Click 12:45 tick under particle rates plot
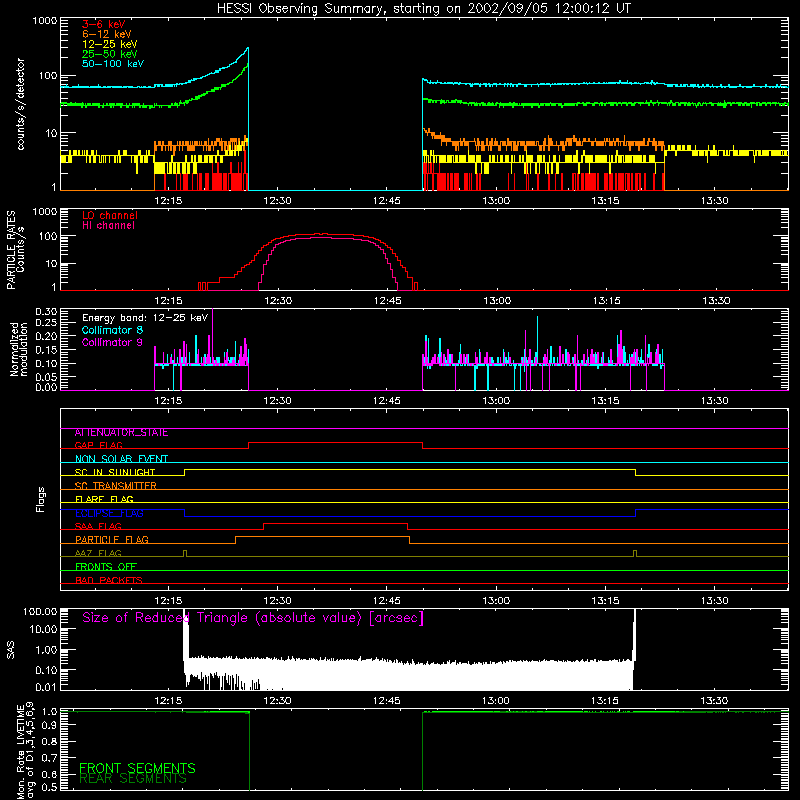The height and width of the screenshot is (800, 800). coord(387,301)
